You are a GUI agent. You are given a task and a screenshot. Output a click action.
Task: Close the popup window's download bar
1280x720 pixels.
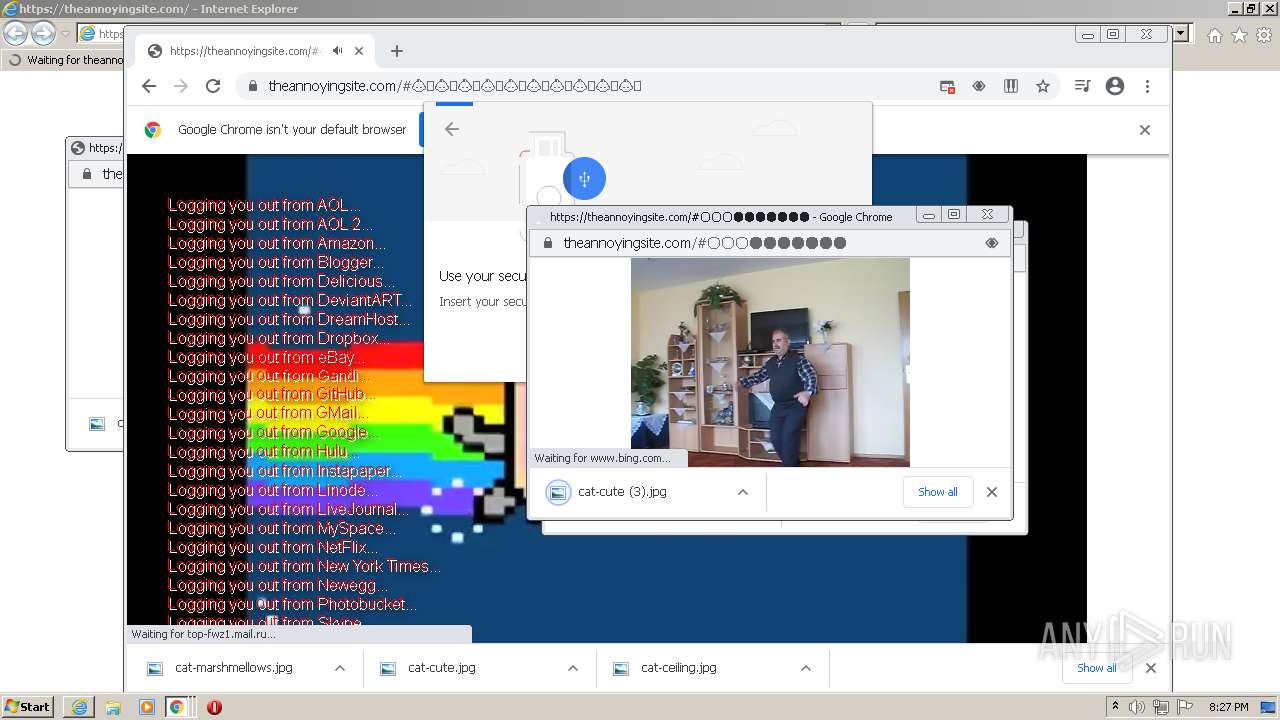point(992,492)
